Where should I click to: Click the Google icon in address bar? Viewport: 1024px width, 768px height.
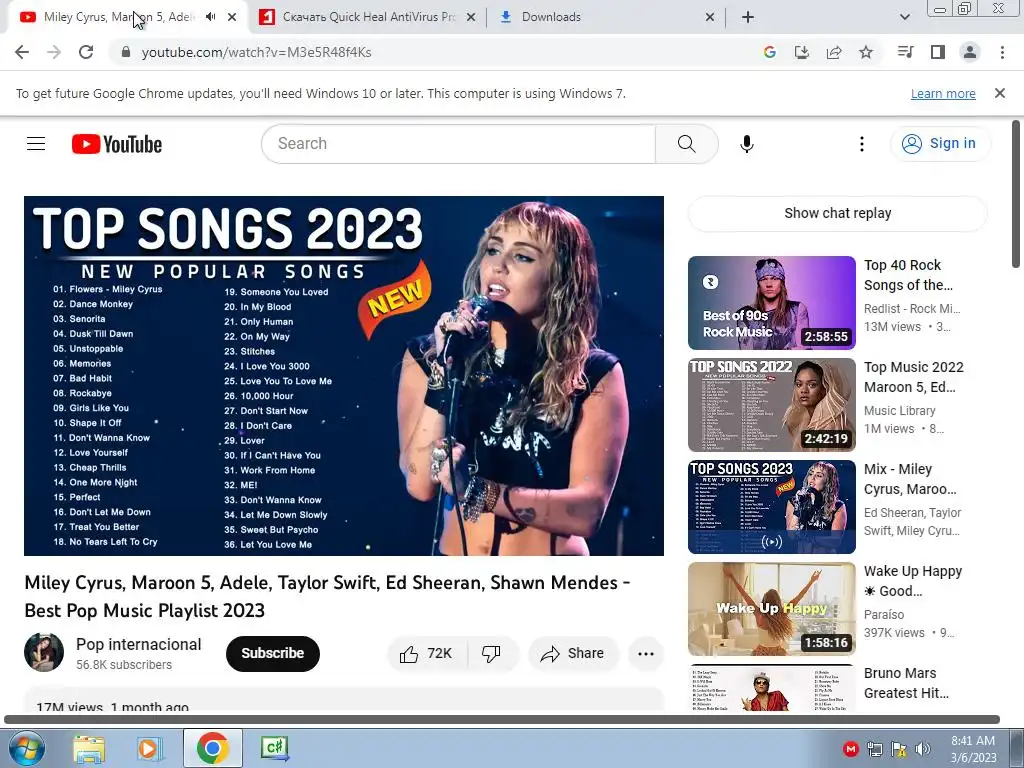click(770, 52)
